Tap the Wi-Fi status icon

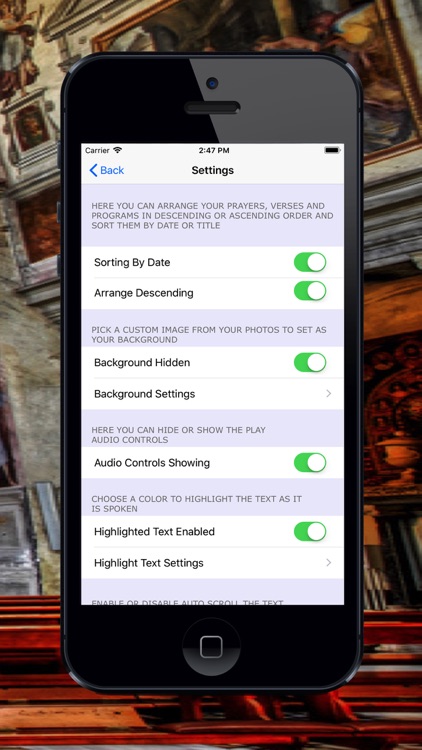pyautogui.click(x=118, y=150)
